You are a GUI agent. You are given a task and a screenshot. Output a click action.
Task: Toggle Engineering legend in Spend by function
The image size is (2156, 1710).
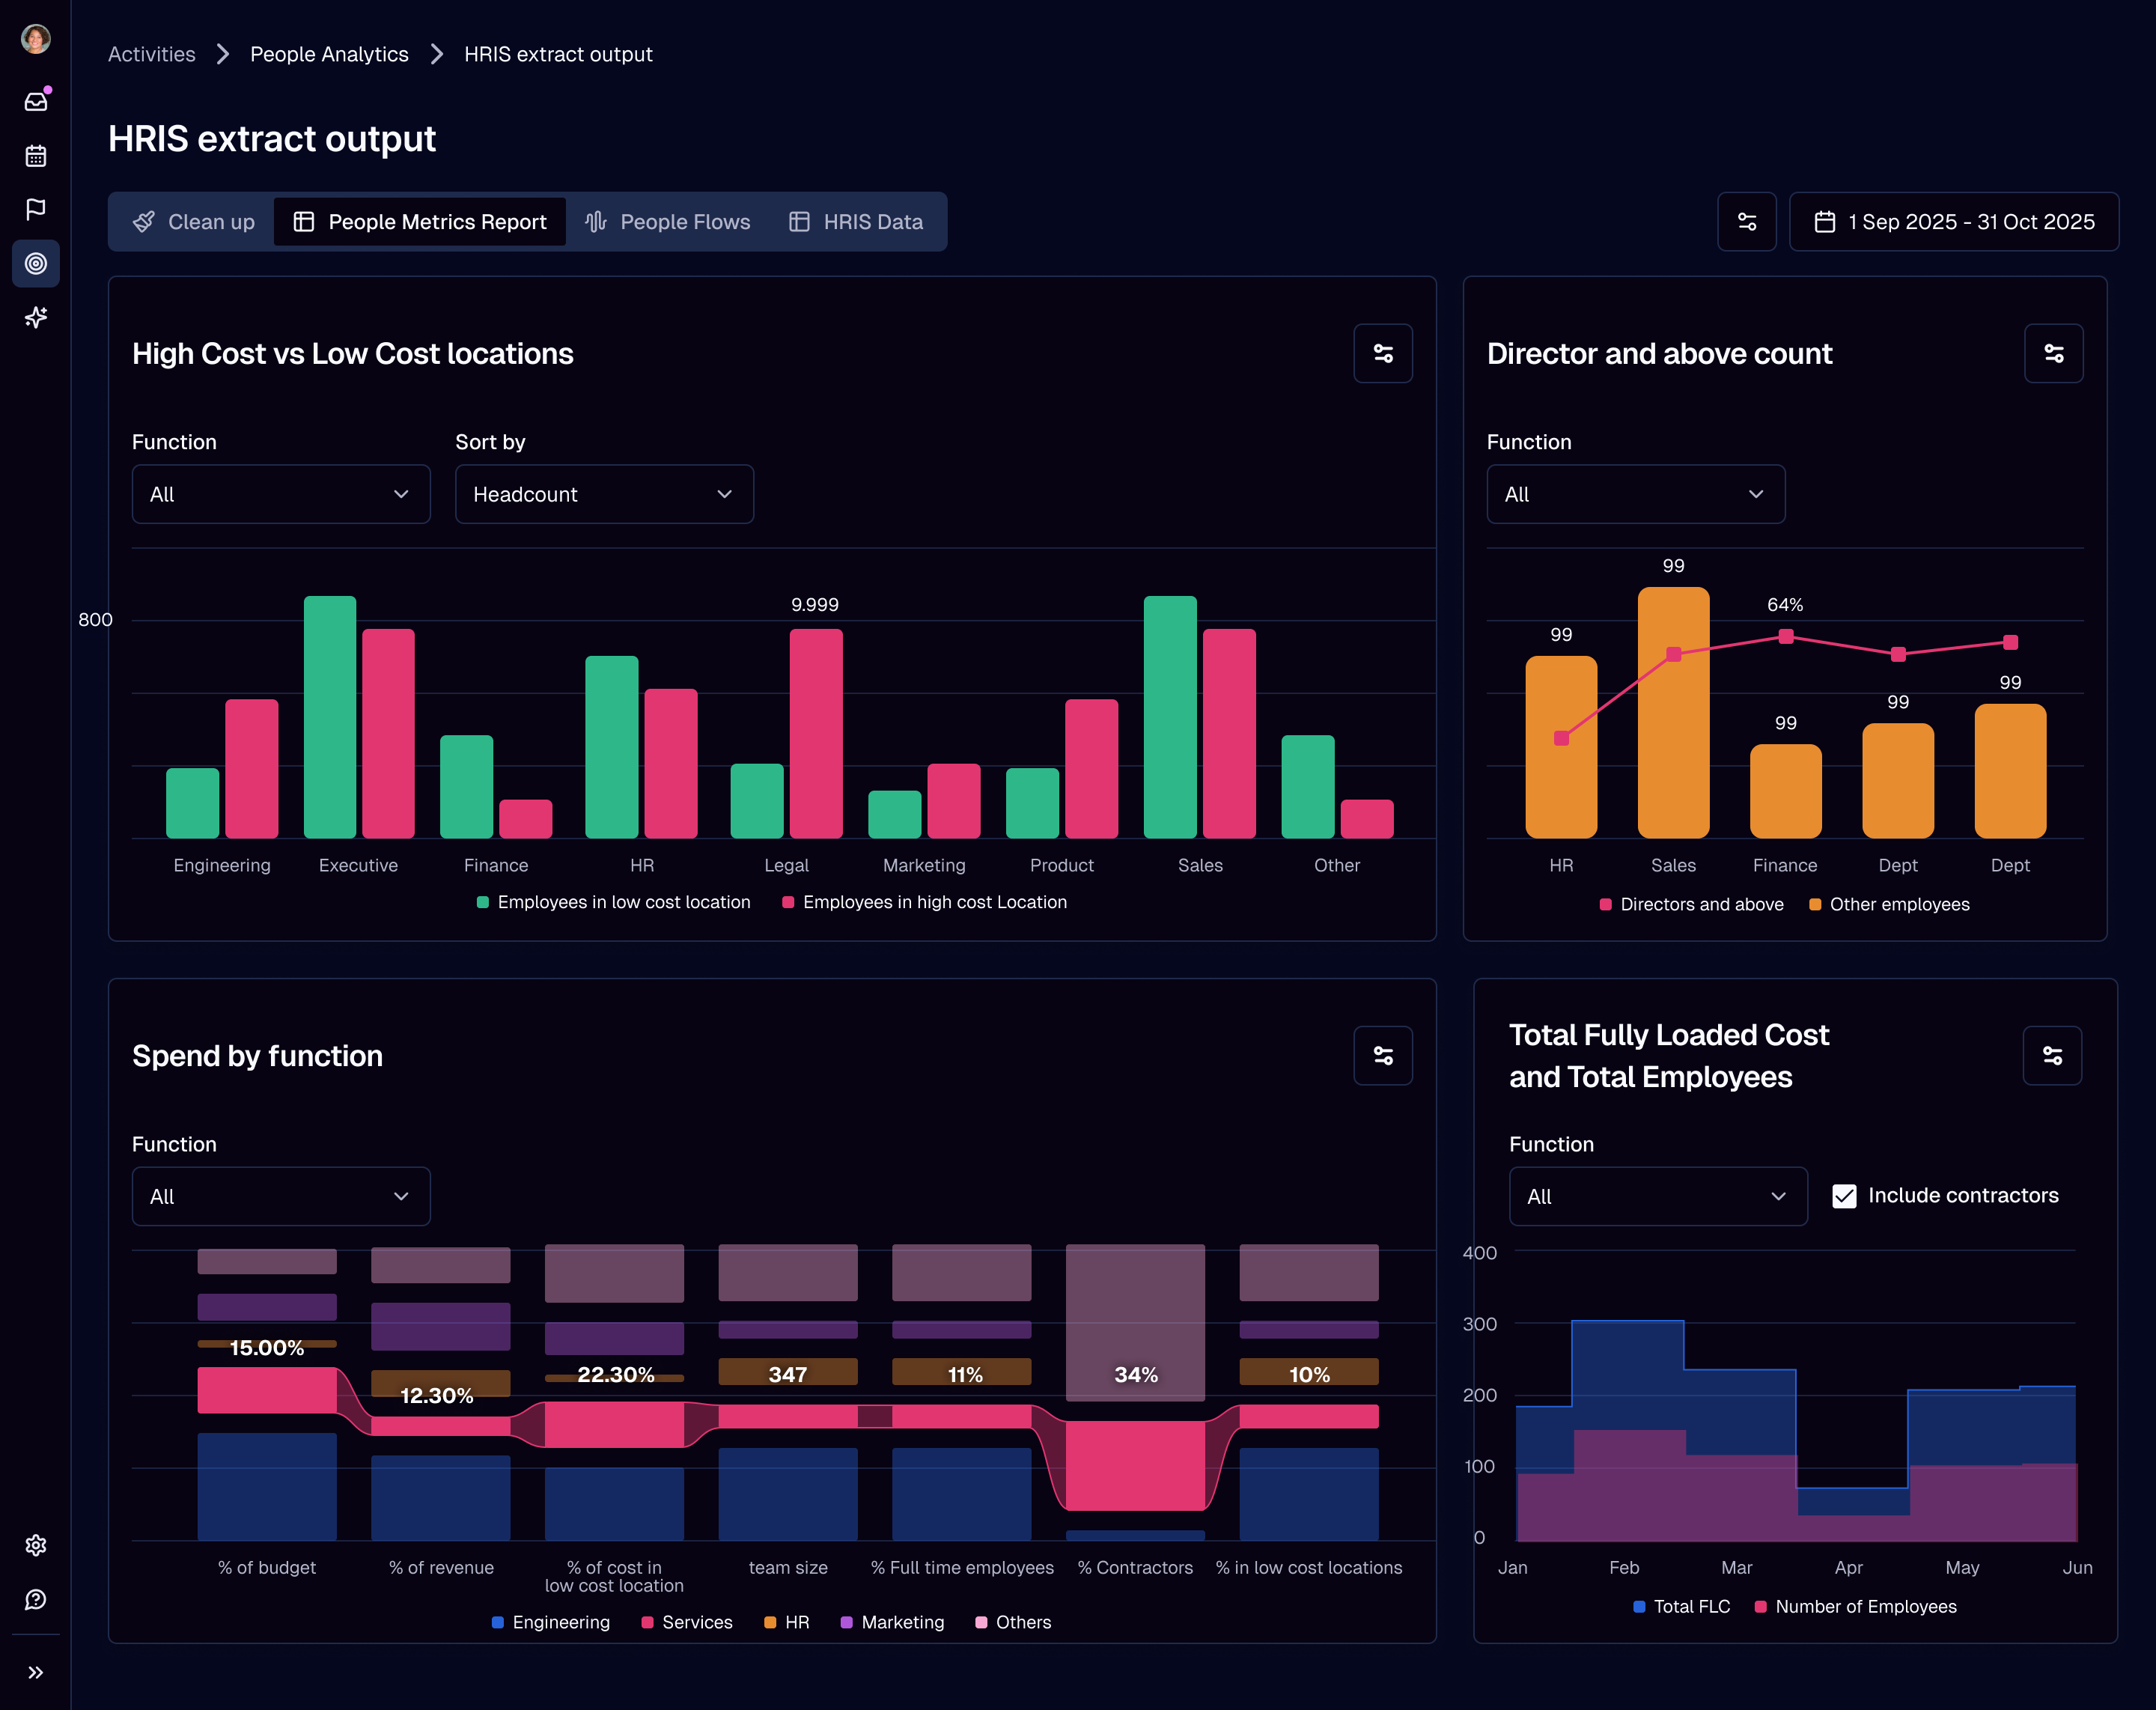551,1622
